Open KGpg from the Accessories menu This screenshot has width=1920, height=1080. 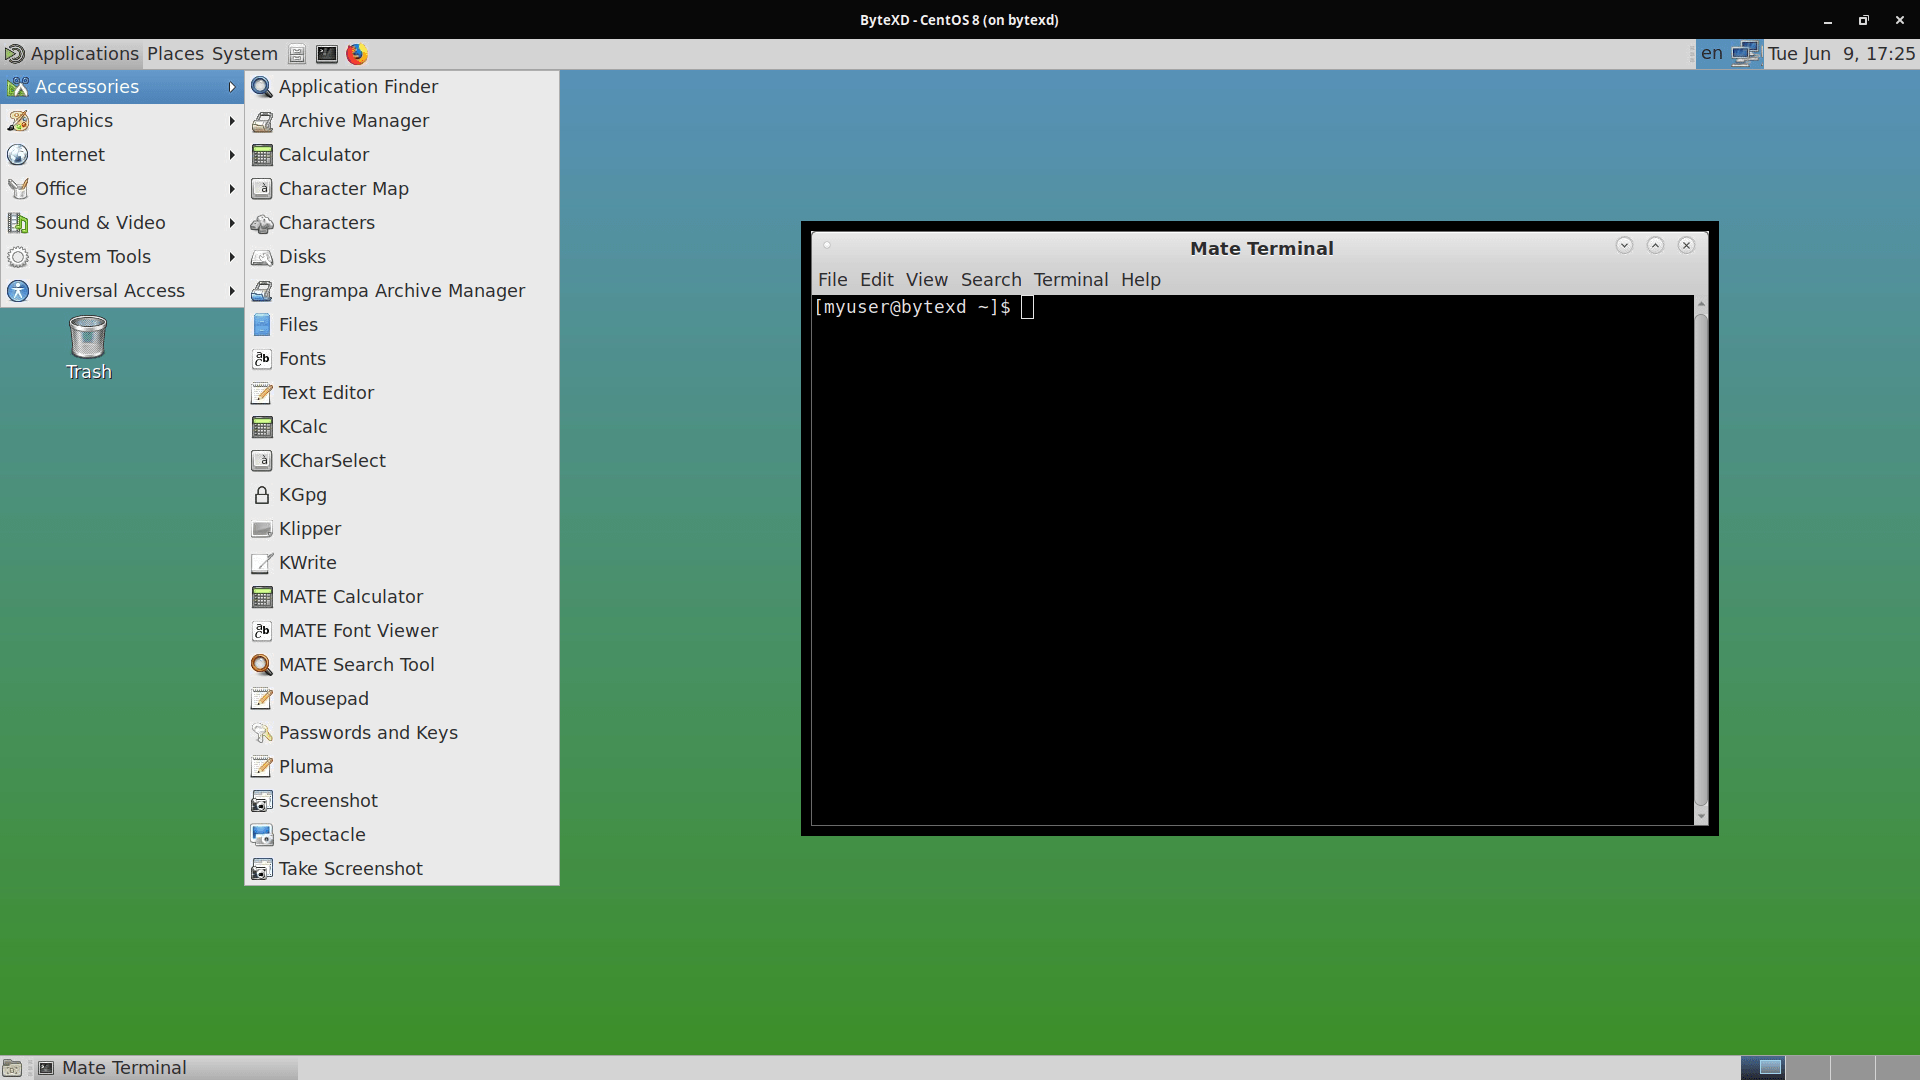pyautogui.click(x=302, y=494)
